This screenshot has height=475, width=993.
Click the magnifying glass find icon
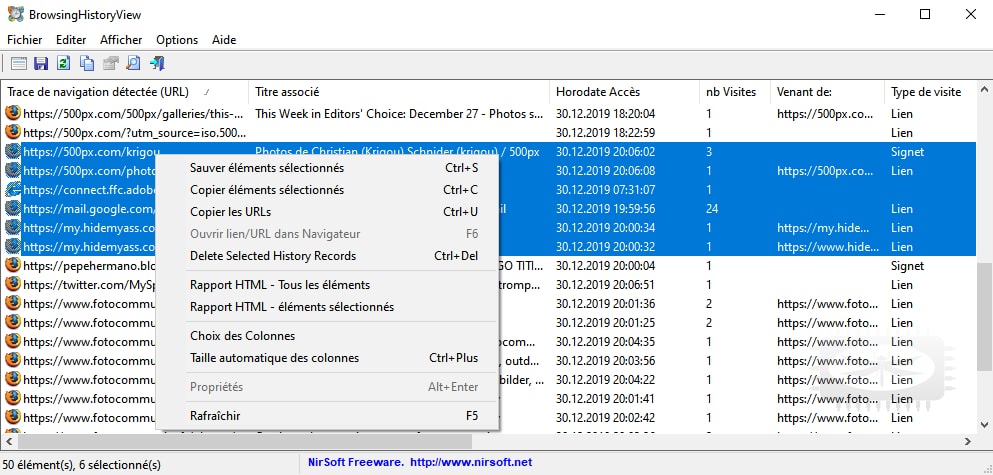coord(133,63)
